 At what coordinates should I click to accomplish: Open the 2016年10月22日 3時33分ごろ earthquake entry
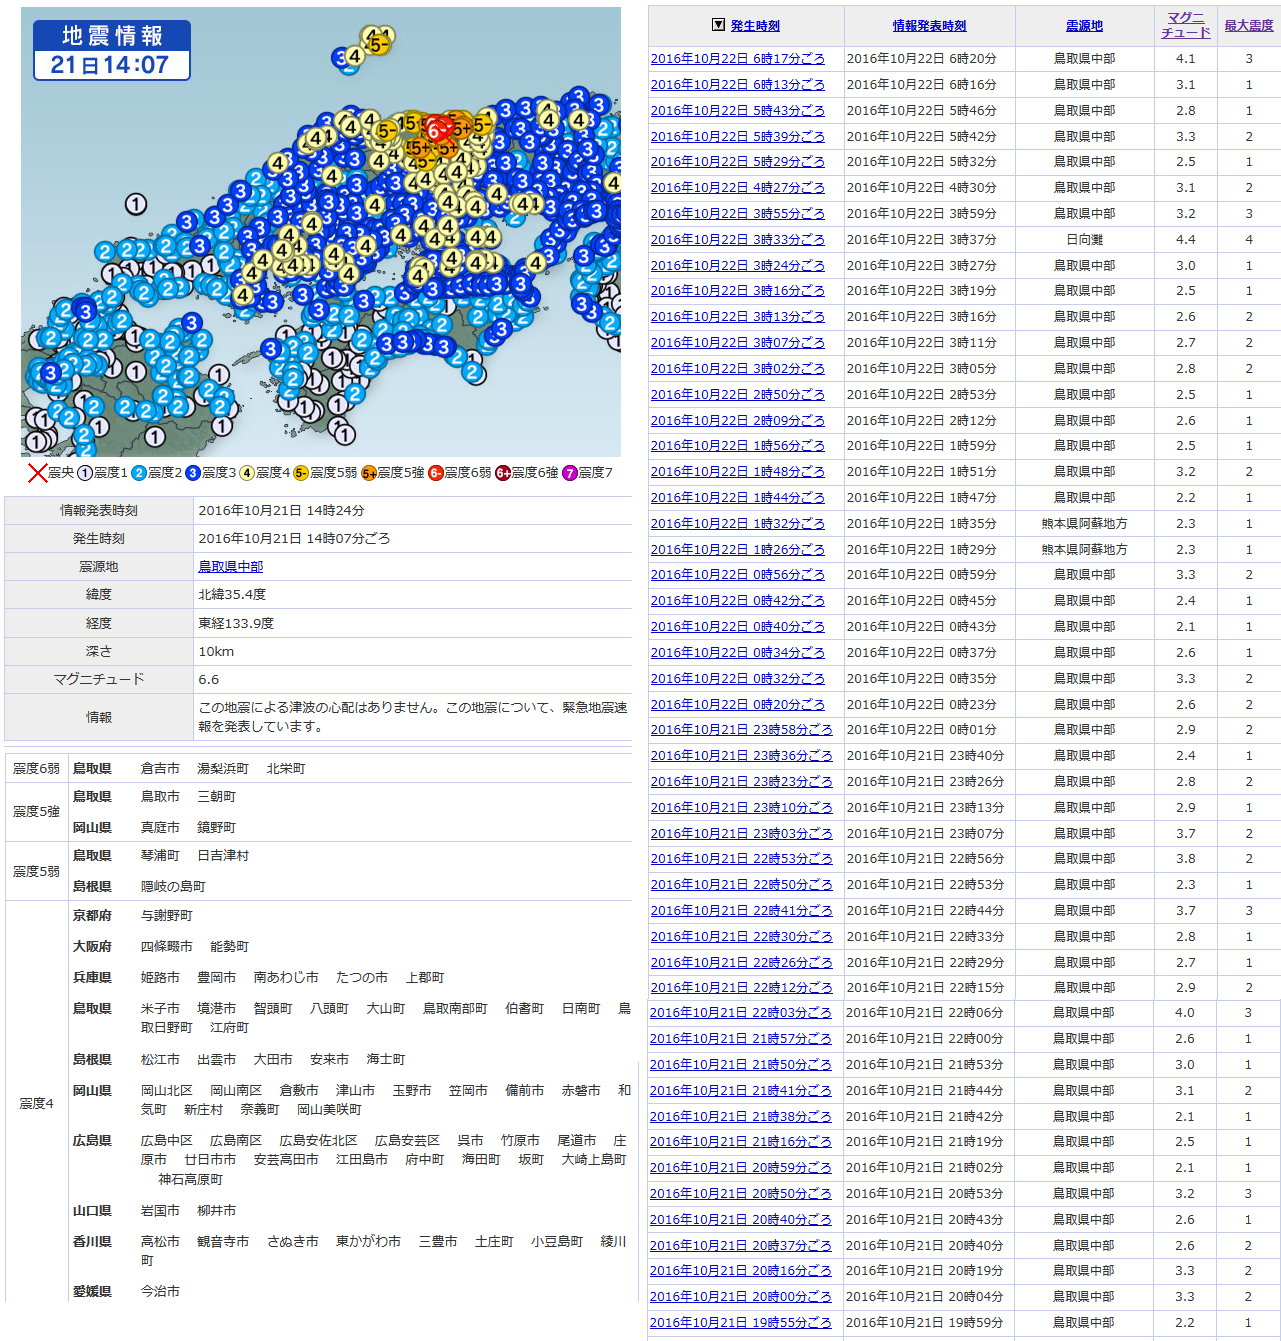pos(738,240)
